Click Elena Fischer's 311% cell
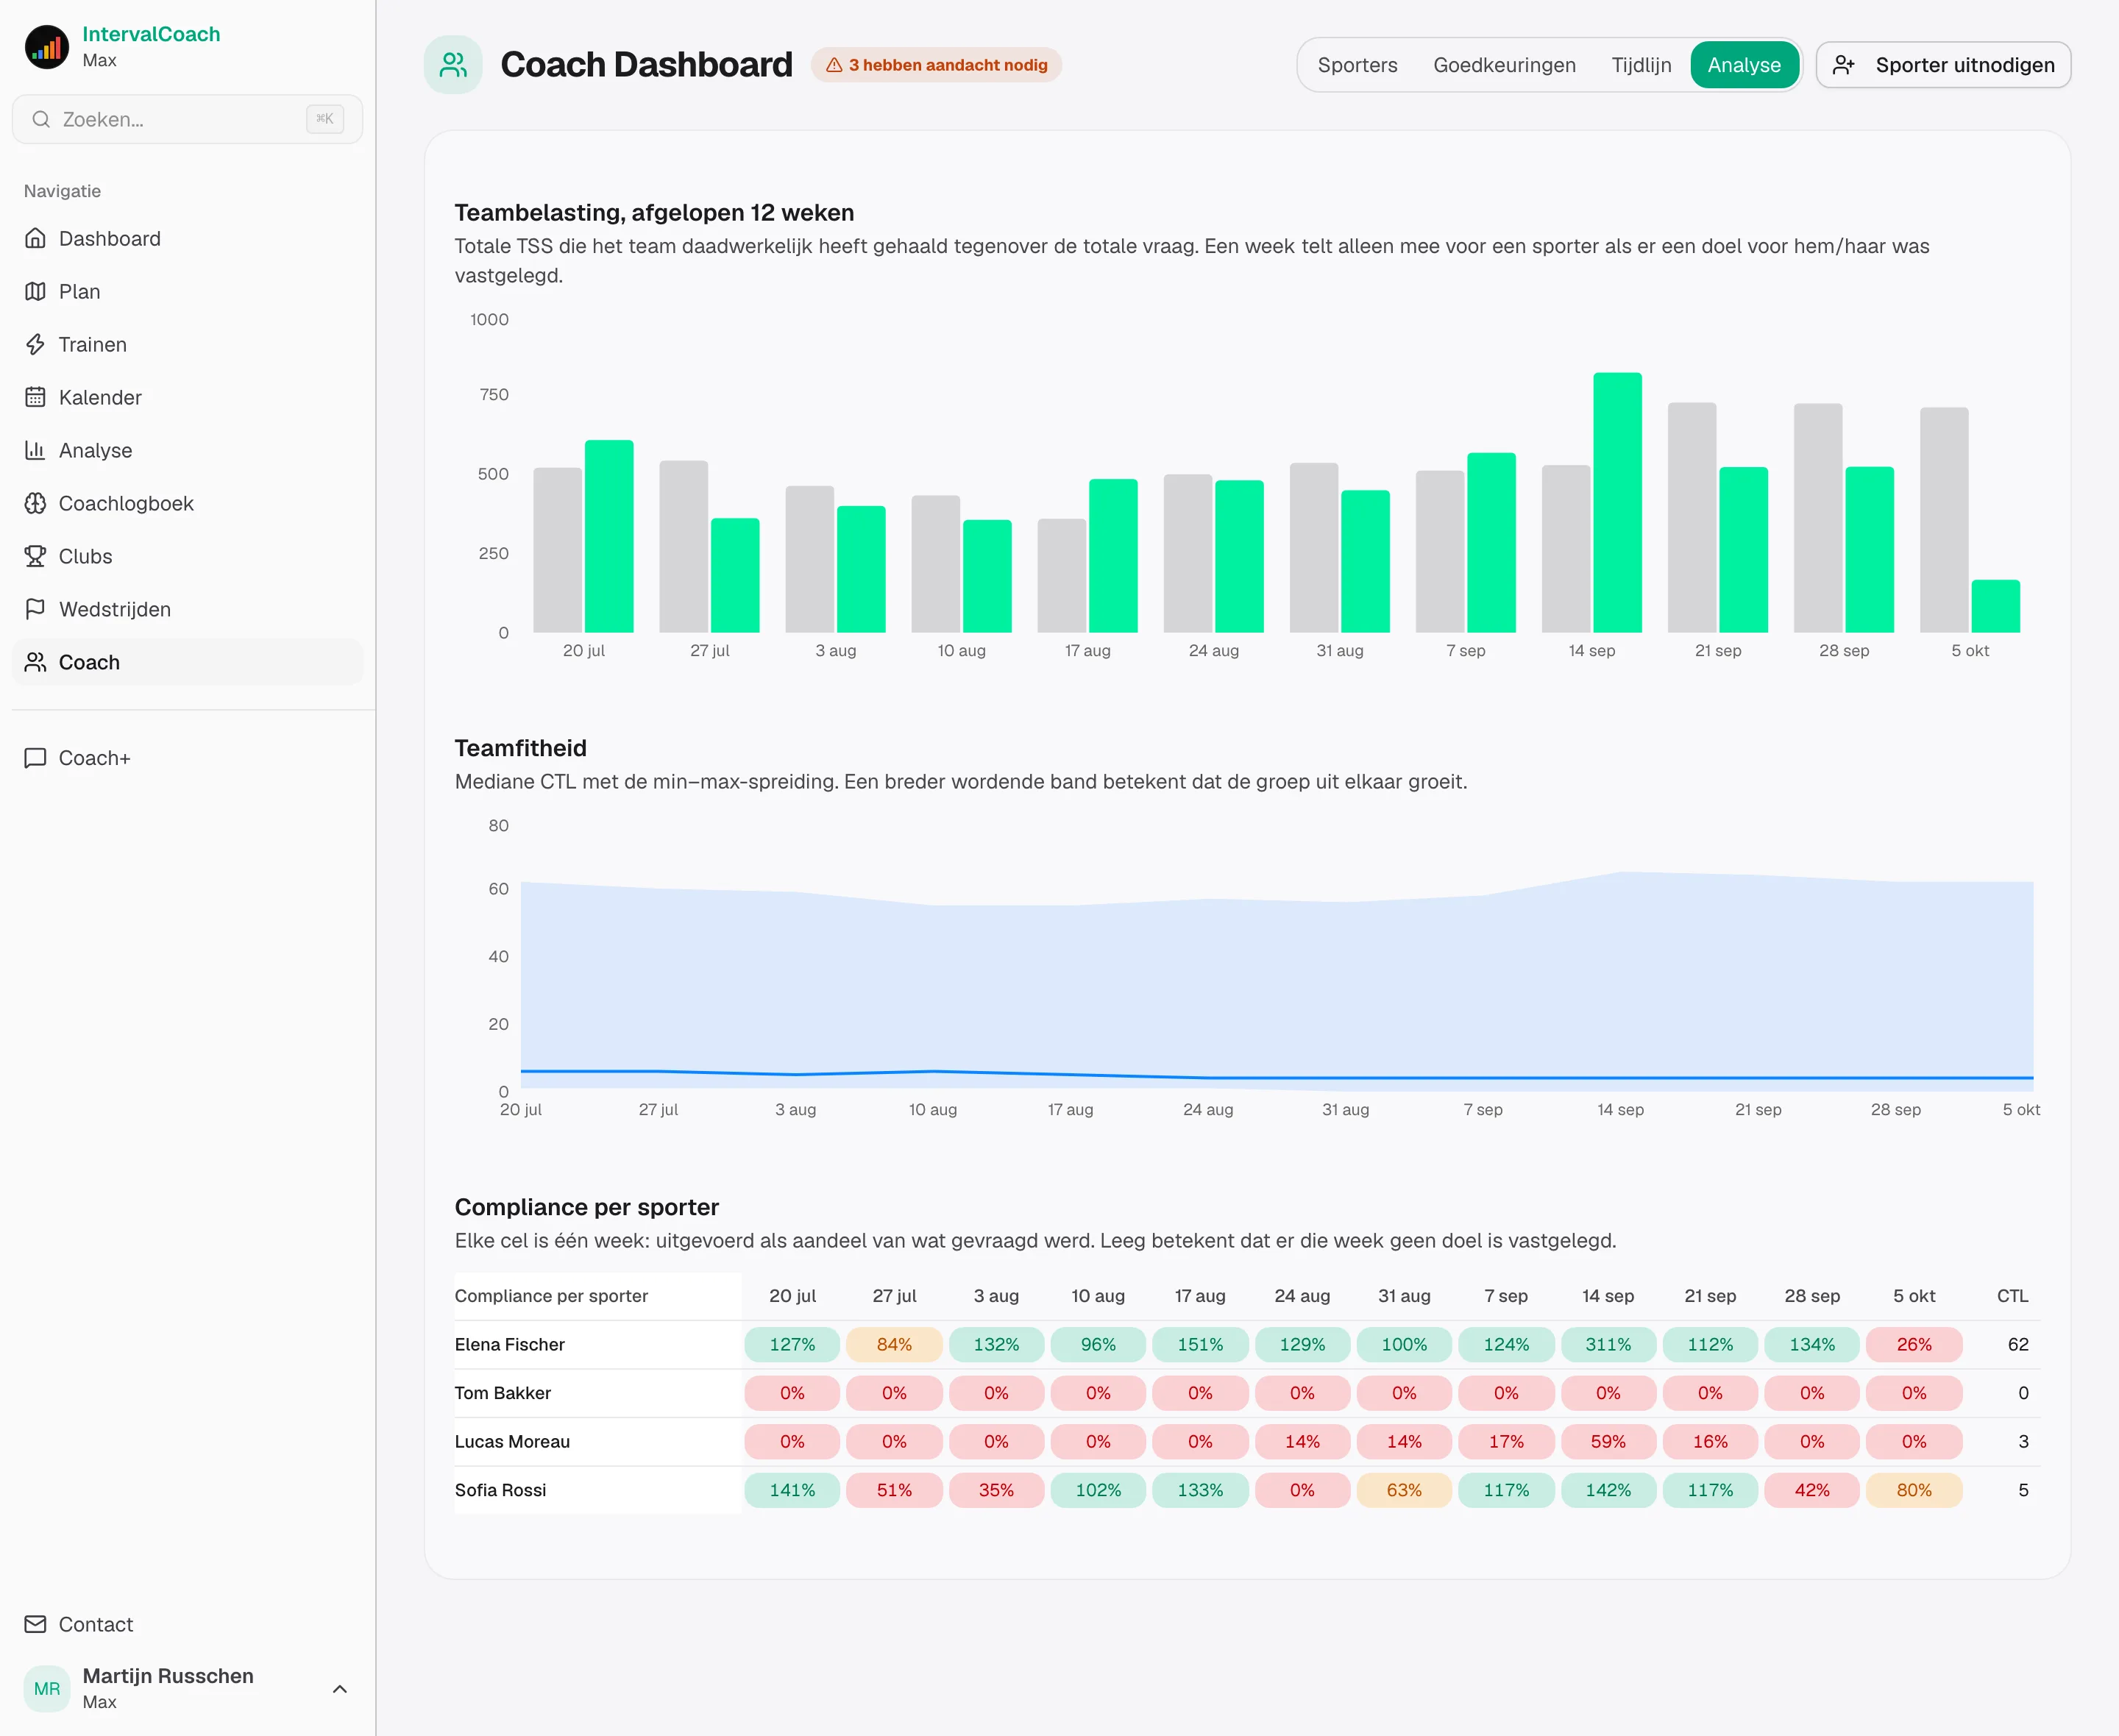2119x1736 pixels. click(1608, 1345)
